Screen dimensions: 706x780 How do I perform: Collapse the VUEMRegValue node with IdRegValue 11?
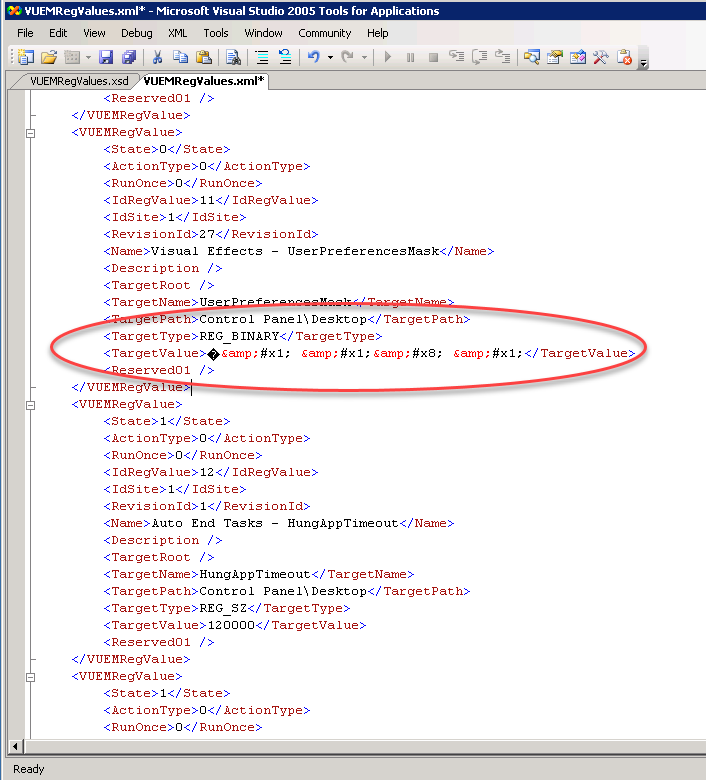31,132
